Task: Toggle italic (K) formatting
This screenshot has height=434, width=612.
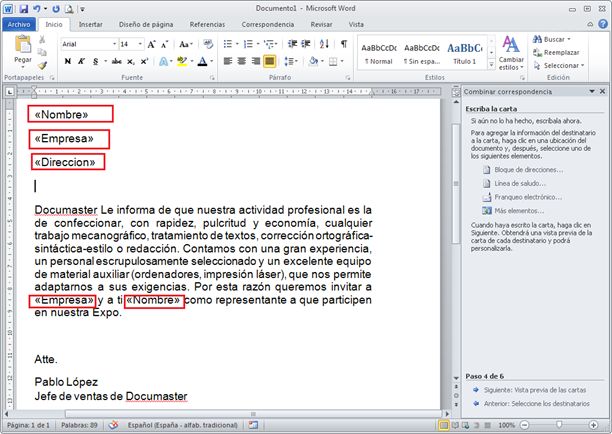Action: pyautogui.click(x=81, y=61)
